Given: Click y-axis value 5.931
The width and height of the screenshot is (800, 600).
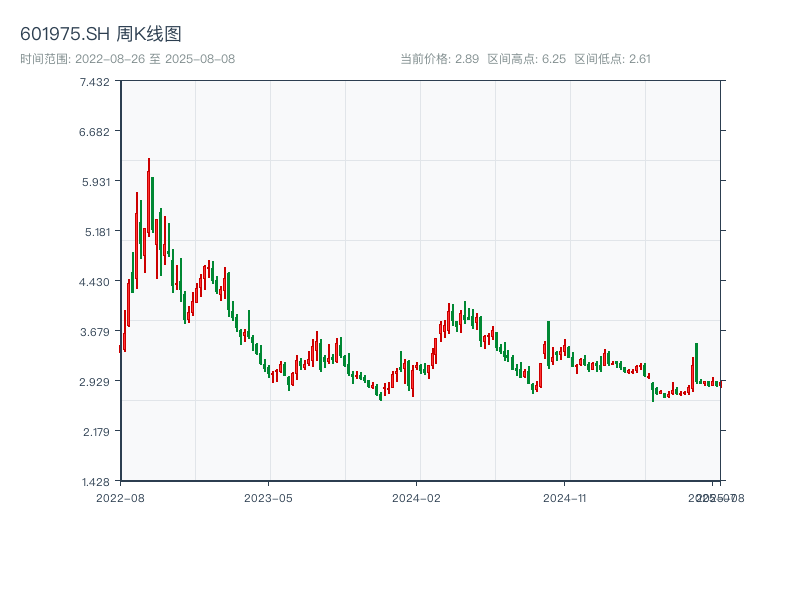Looking at the screenshot, I should tap(96, 182).
